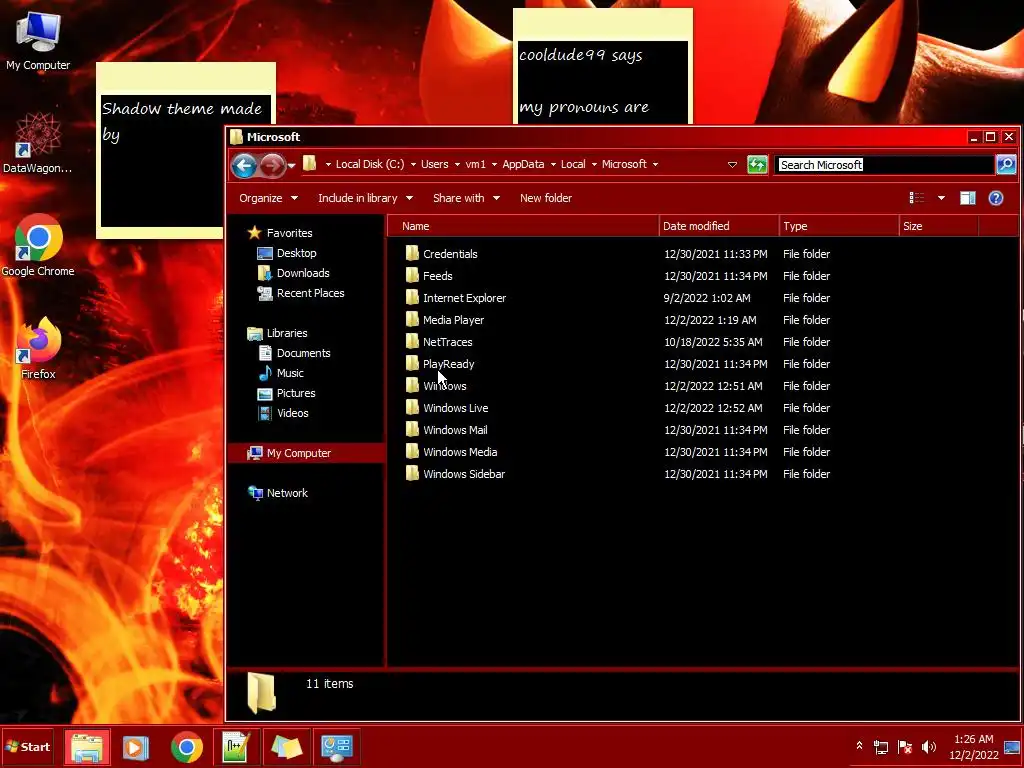Click the NetTraces folder icon
Image resolution: width=1024 pixels, height=768 pixels.
tap(412, 342)
